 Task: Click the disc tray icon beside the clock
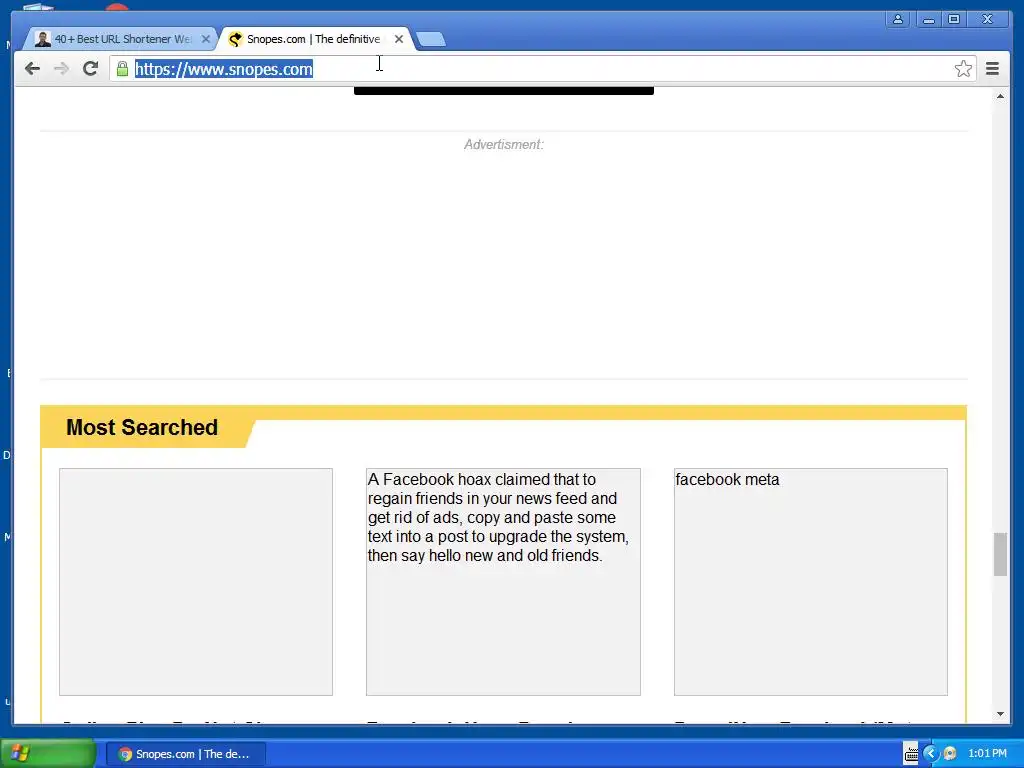tap(950, 754)
